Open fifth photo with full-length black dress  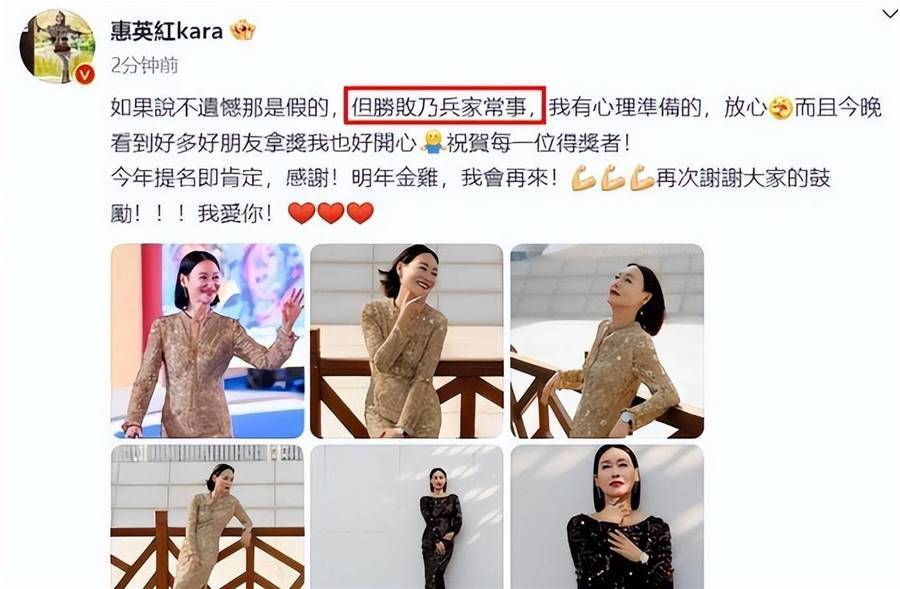[x=407, y=517]
